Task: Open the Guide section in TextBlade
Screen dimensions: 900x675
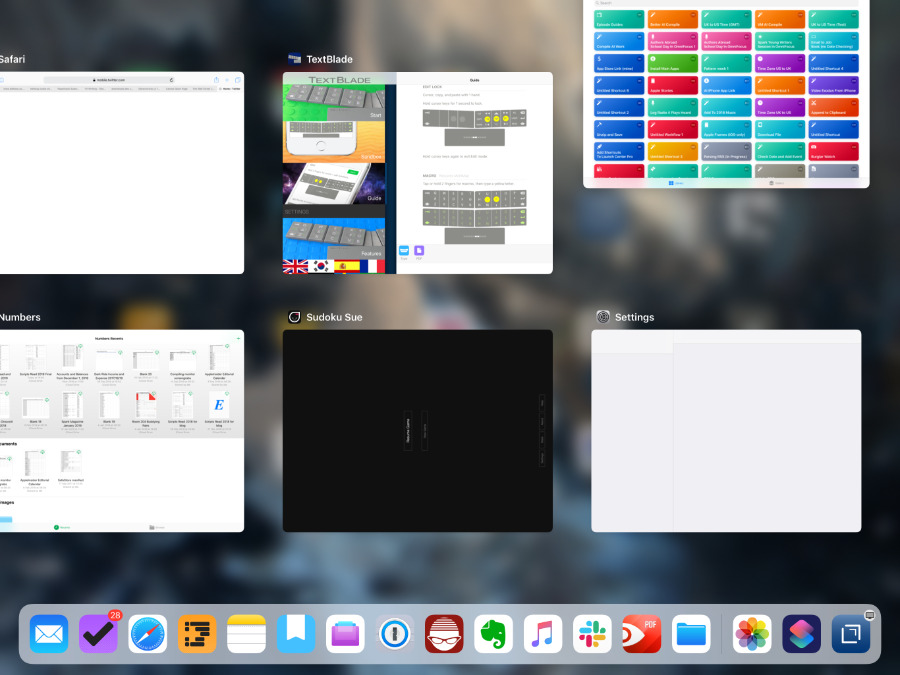Action: point(334,184)
